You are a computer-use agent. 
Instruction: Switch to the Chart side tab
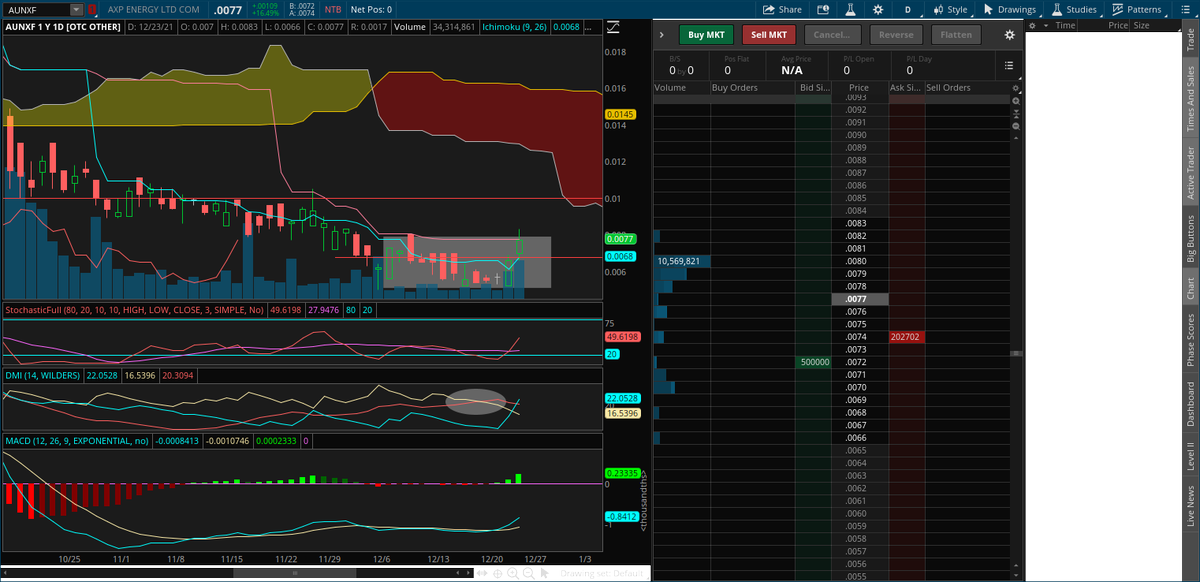pyautogui.click(x=1190, y=289)
